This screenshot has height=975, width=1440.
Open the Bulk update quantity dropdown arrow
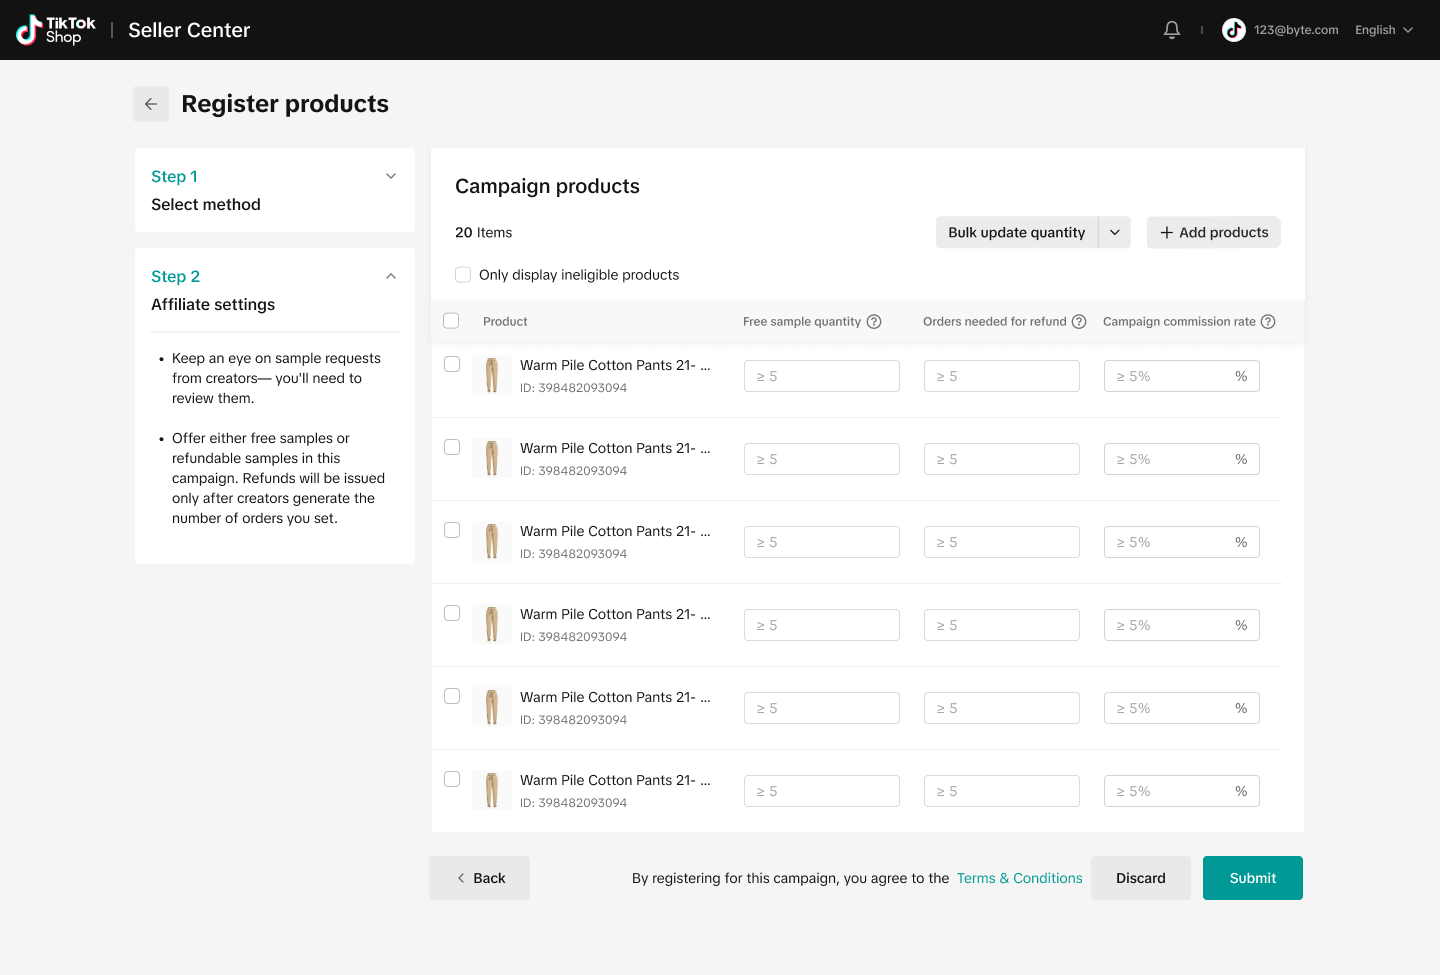tap(1115, 232)
